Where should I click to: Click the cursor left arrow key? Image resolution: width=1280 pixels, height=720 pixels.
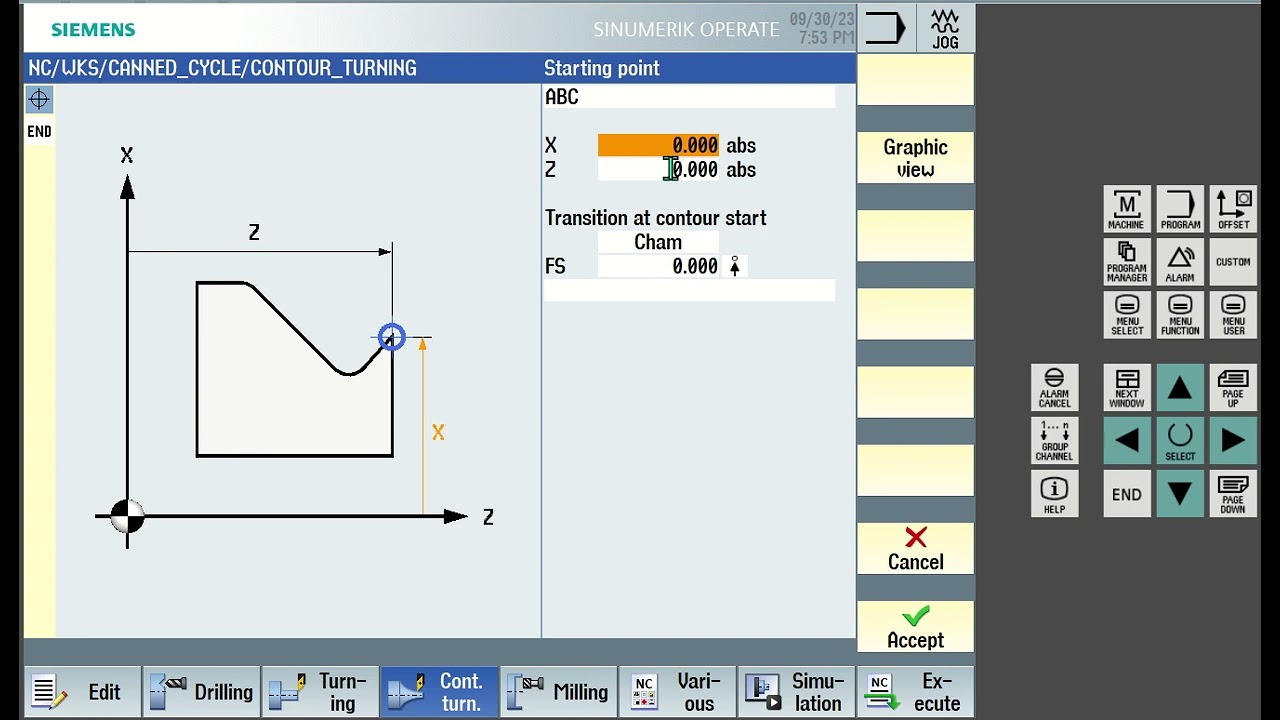1126,440
